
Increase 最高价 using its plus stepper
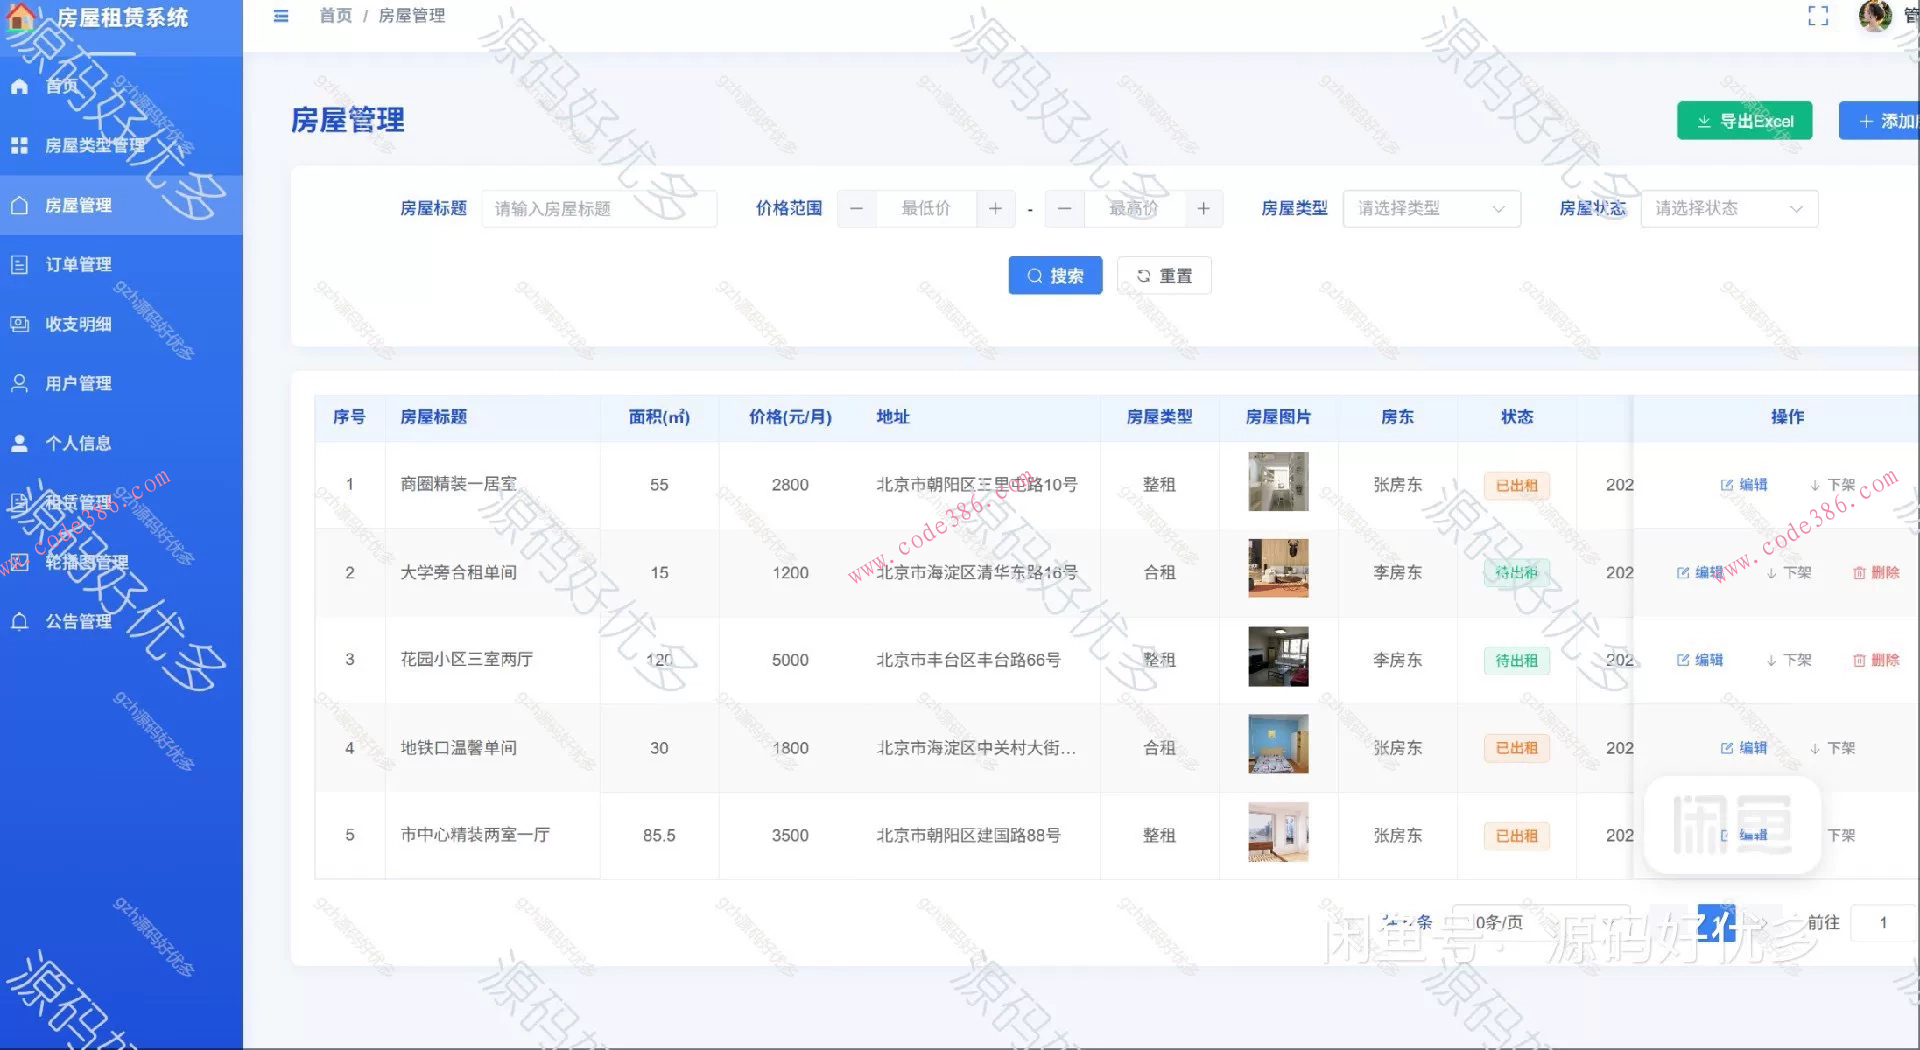coord(1203,208)
